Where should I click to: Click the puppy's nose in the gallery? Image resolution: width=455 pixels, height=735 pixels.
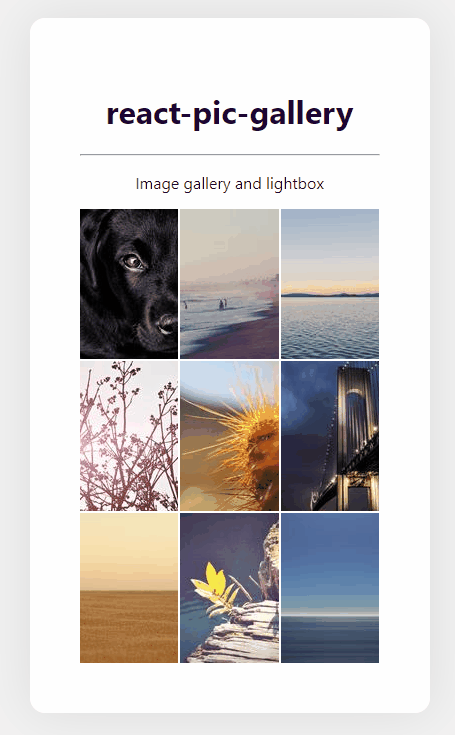166,322
